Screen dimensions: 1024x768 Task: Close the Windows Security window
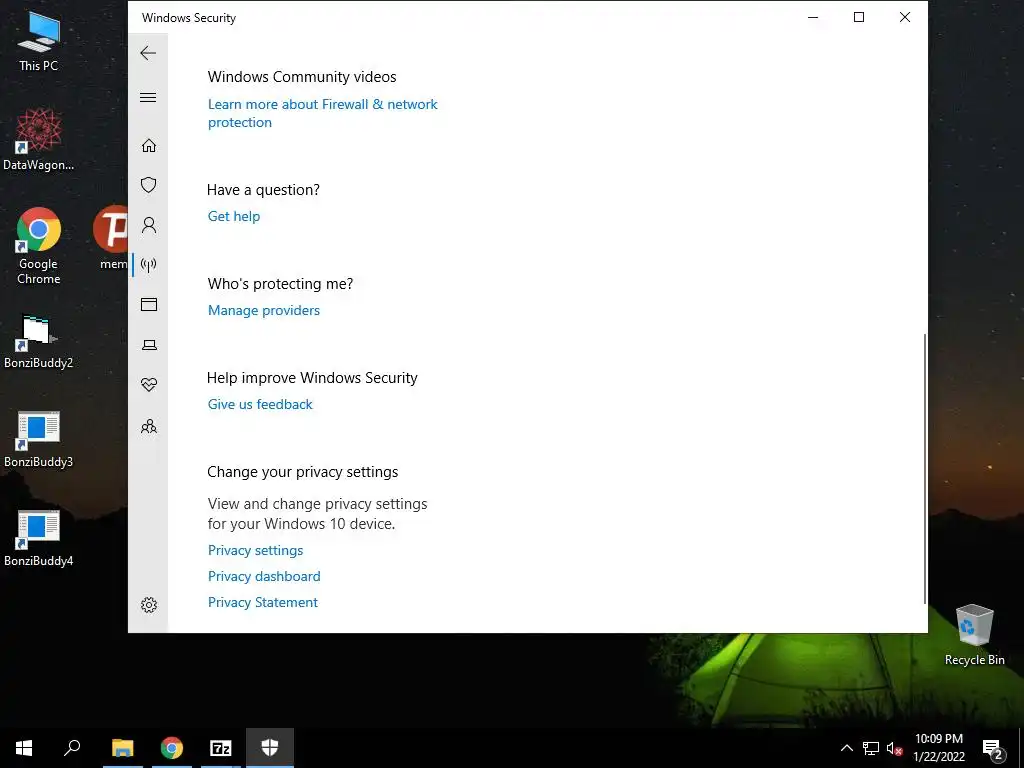coord(904,17)
